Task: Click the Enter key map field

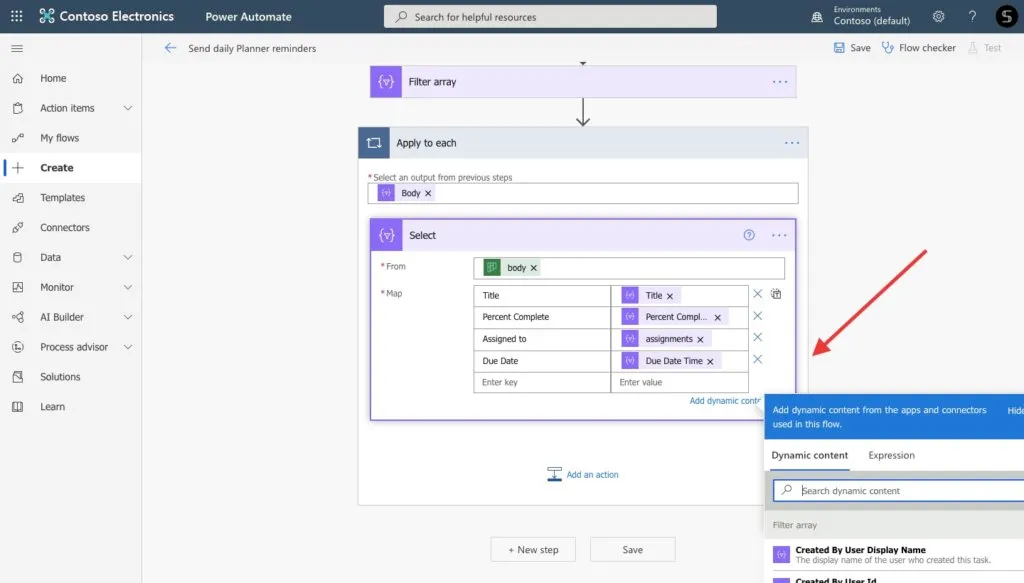Action: pyautogui.click(x=542, y=383)
